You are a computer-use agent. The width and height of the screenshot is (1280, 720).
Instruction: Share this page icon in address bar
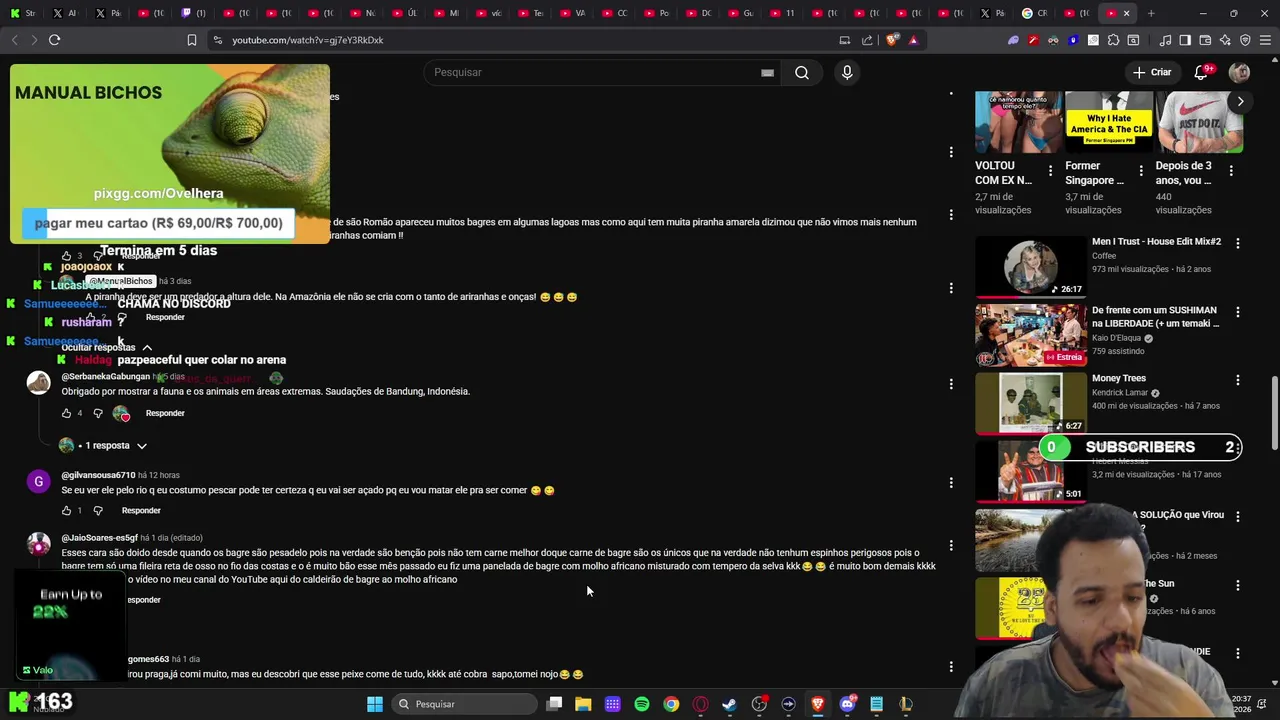click(867, 40)
